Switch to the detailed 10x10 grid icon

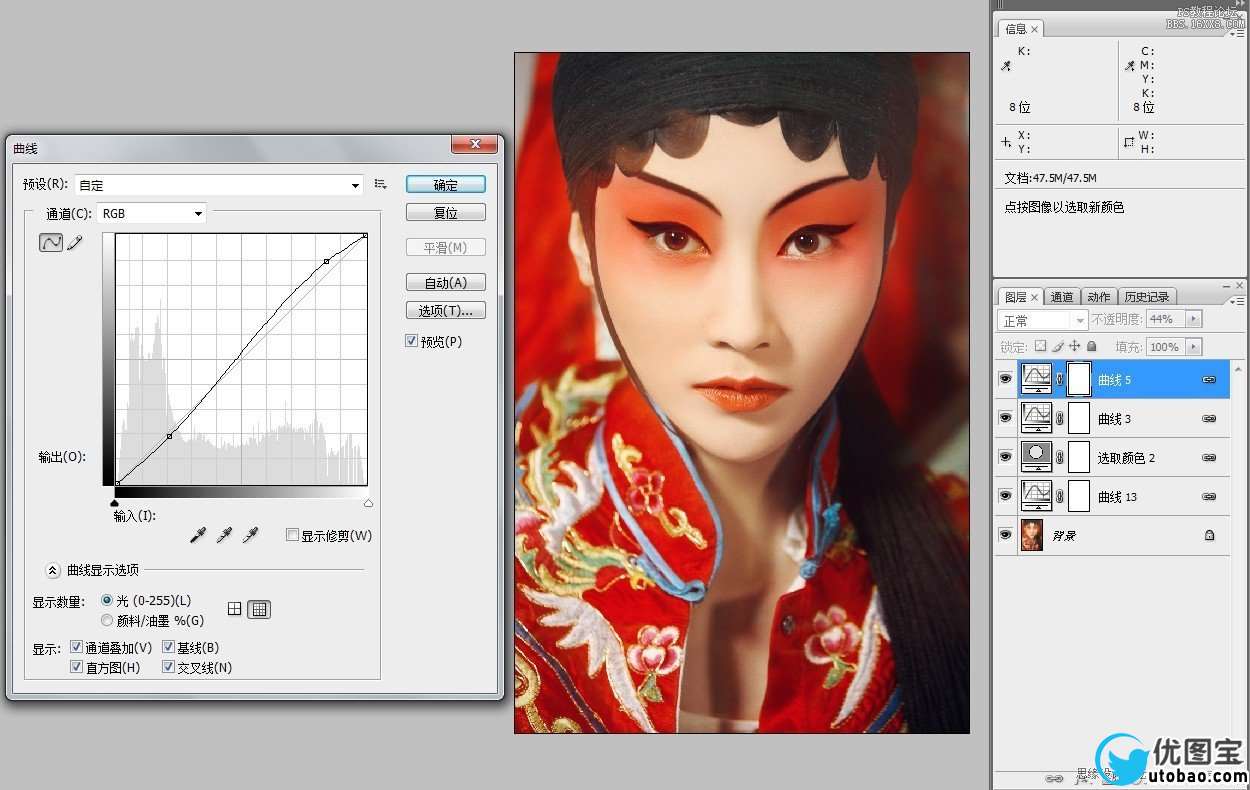[259, 608]
